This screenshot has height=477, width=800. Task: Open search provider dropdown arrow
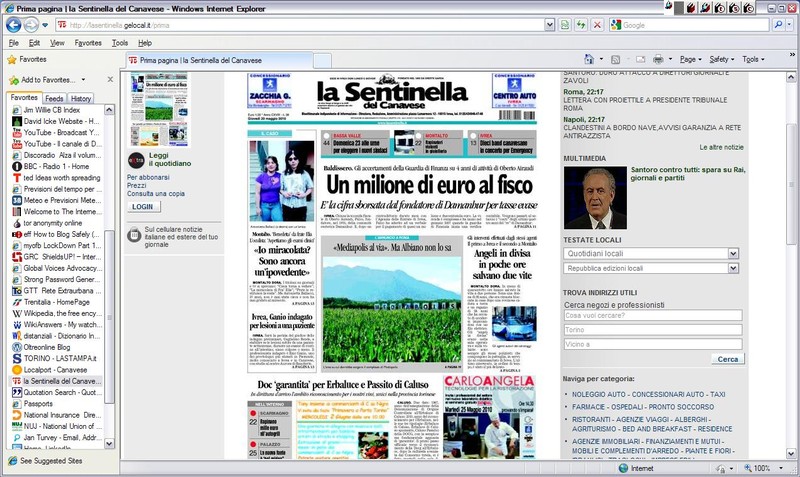790,25
